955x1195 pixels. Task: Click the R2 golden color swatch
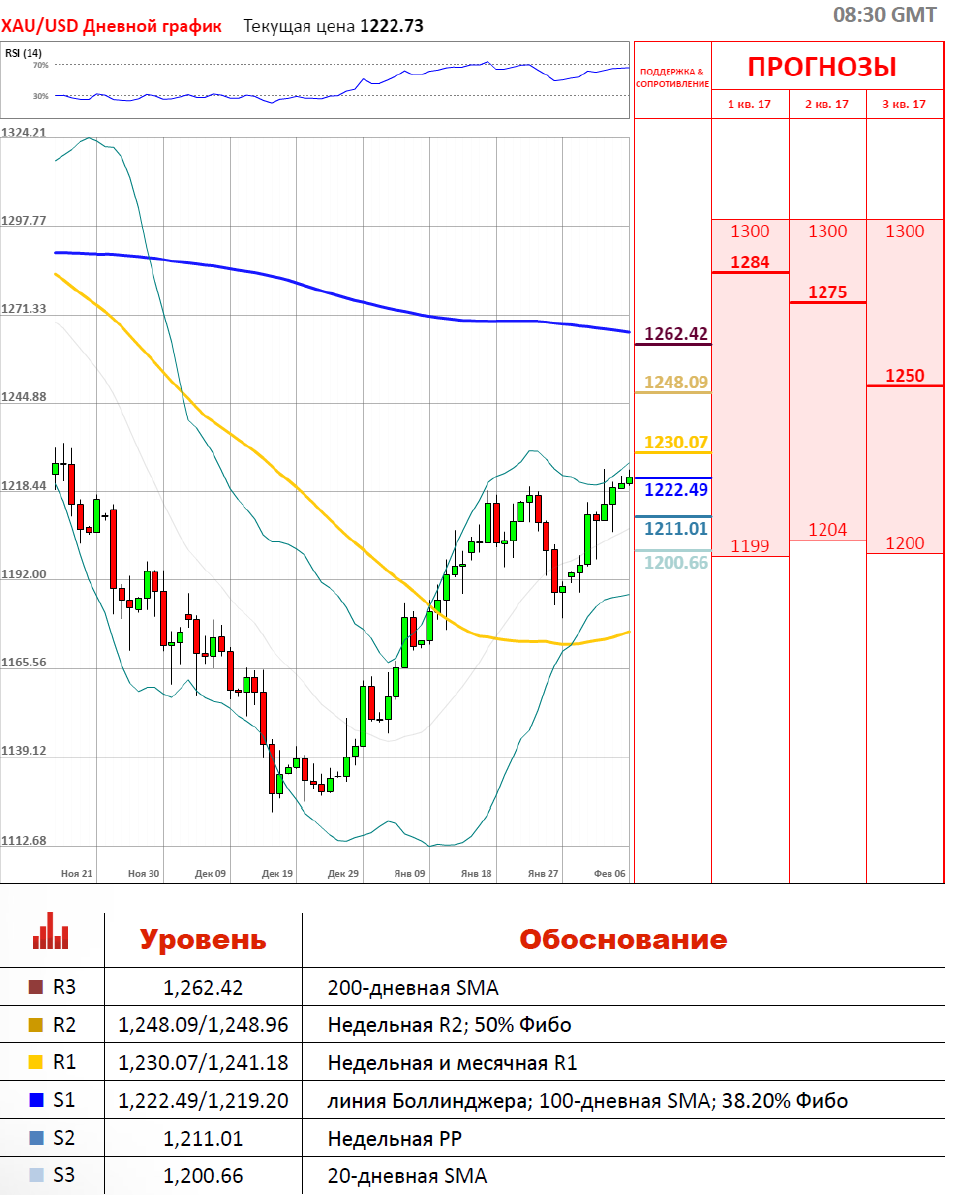tap(37, 1026)
